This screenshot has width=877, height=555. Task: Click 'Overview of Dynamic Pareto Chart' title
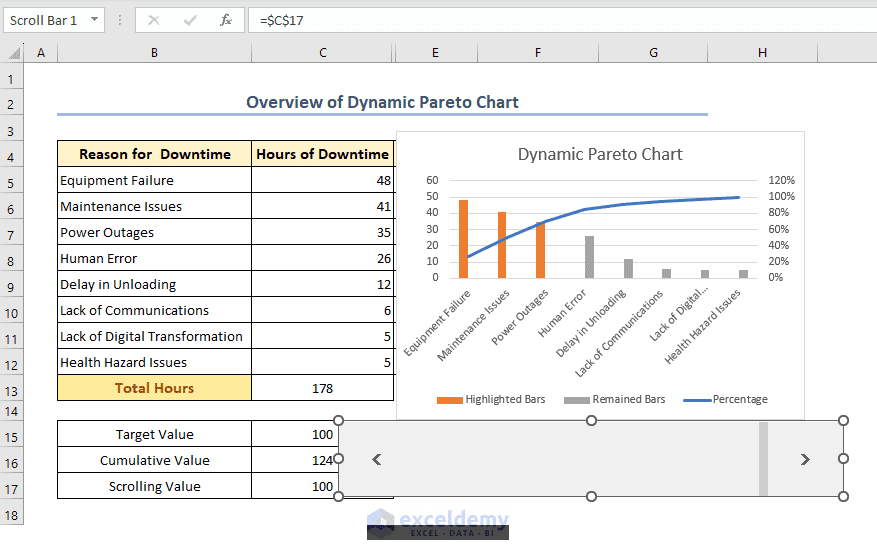pyautogui.click(x=383, y=102)
